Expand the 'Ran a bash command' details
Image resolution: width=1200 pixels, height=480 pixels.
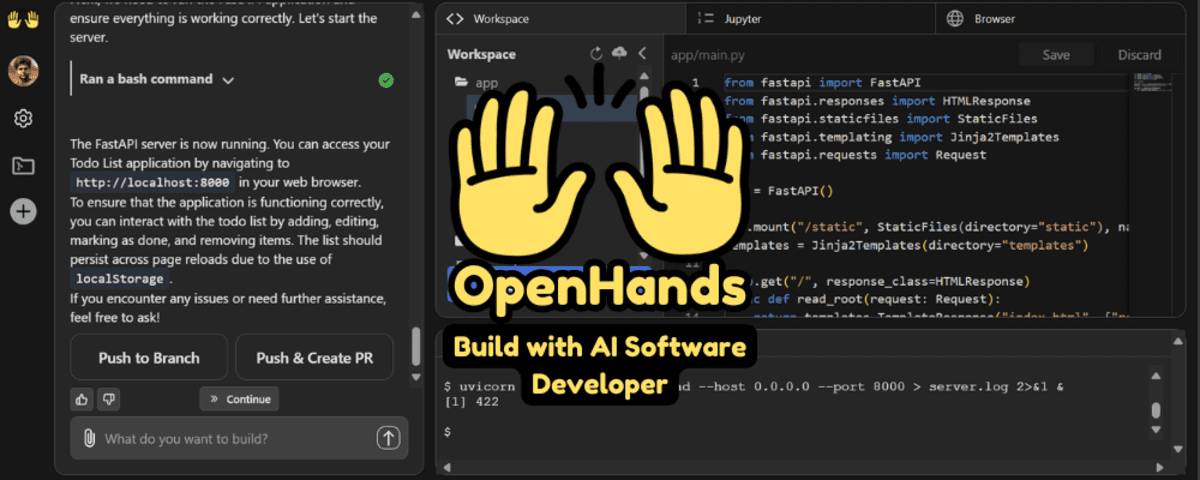point(228,80)
